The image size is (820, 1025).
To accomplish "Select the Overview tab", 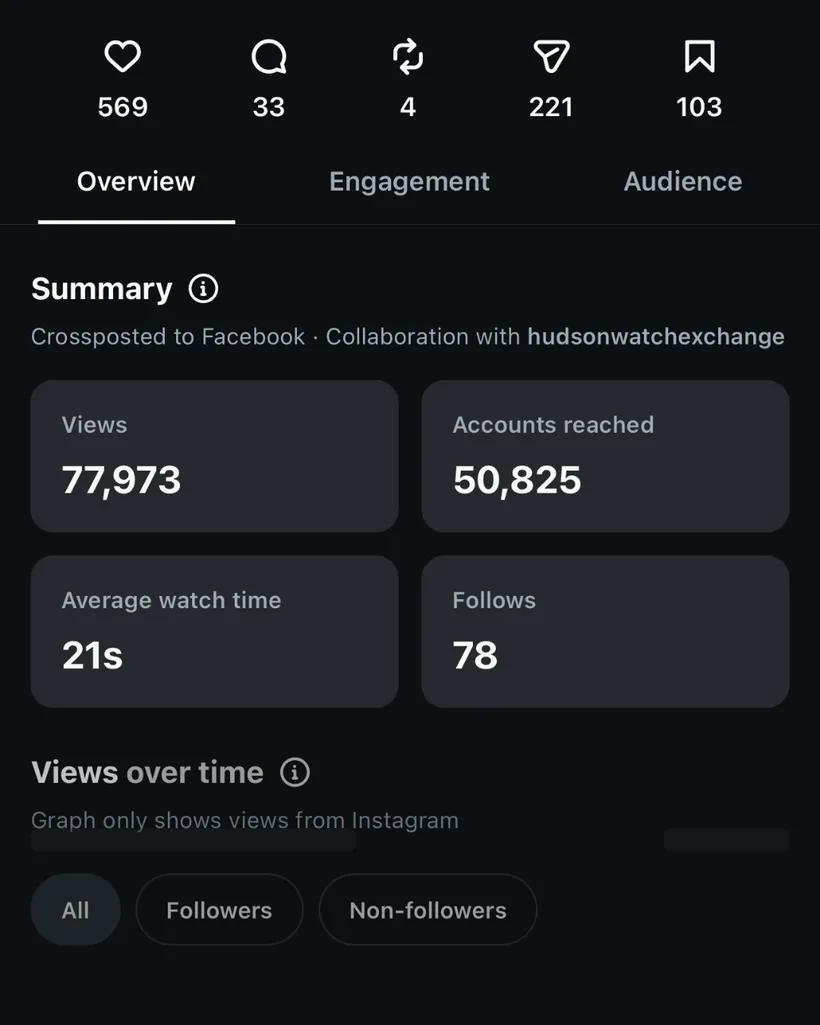I will [x=136, y=182].
